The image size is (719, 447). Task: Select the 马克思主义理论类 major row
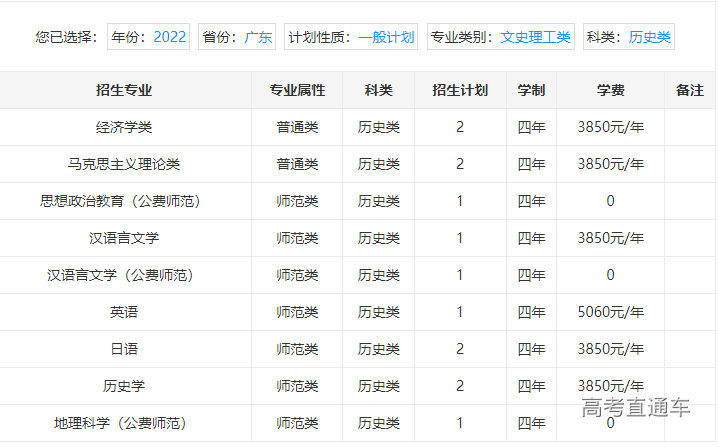pos(124,164)
